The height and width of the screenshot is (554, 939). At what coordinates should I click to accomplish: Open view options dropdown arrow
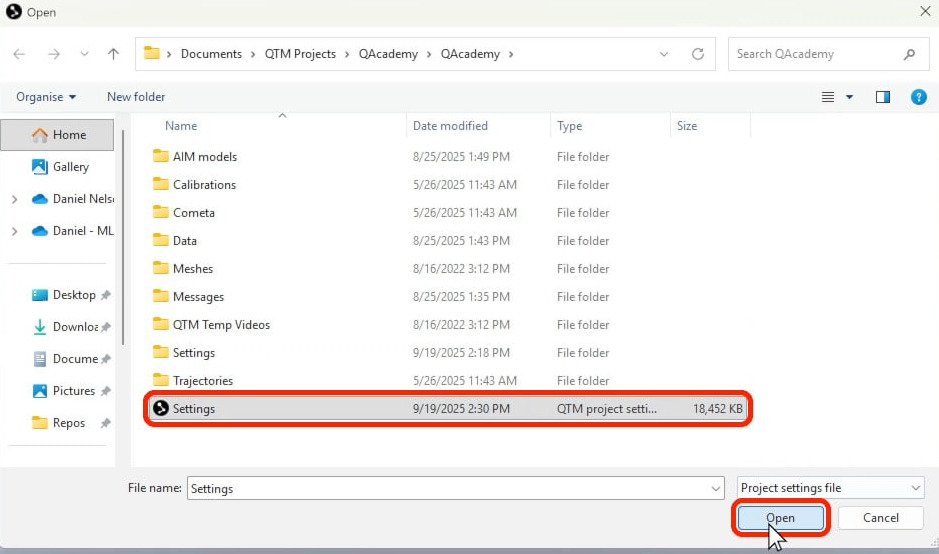[x=849, y=97]
